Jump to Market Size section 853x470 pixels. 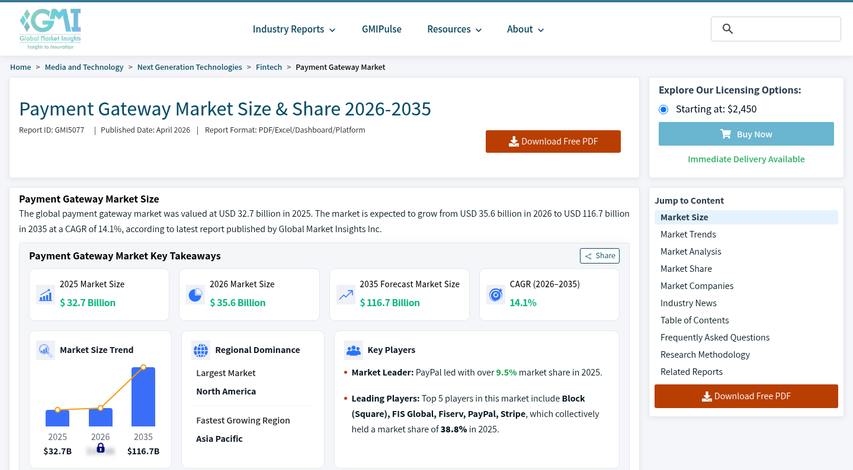point(746,217)
